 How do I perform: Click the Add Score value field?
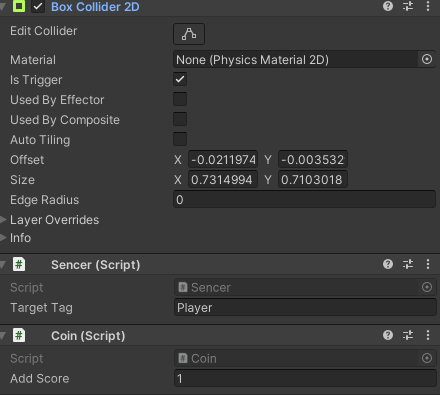(305, 378)
